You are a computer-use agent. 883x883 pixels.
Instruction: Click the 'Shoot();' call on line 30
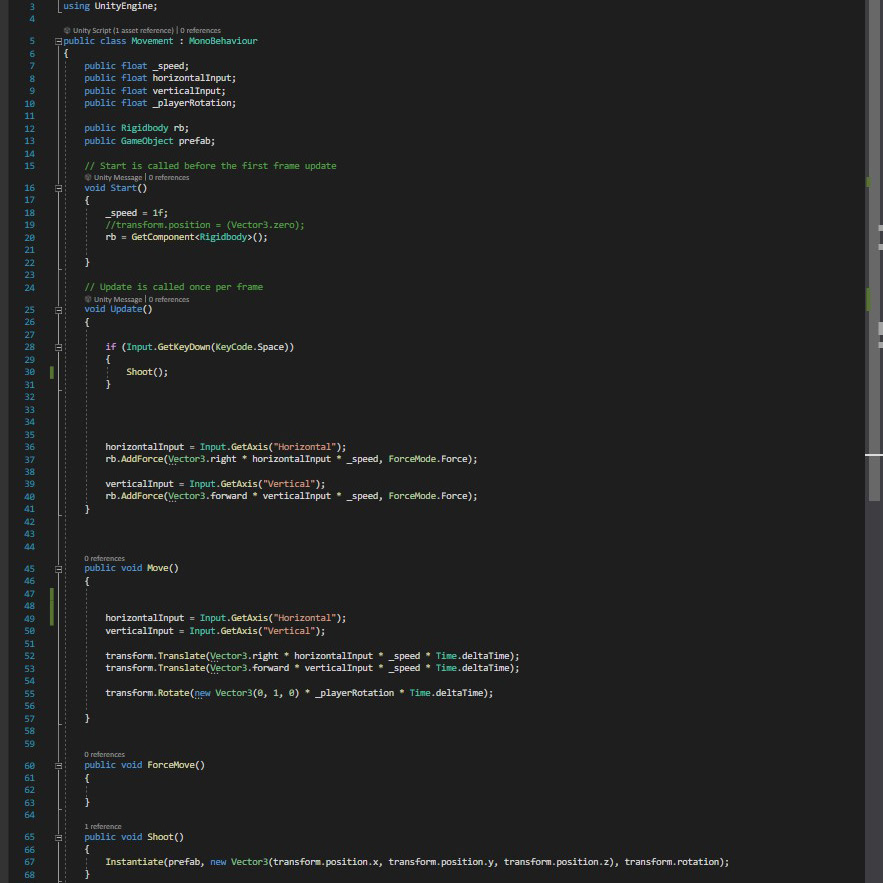pyautogui.click(x=147, y=372)
